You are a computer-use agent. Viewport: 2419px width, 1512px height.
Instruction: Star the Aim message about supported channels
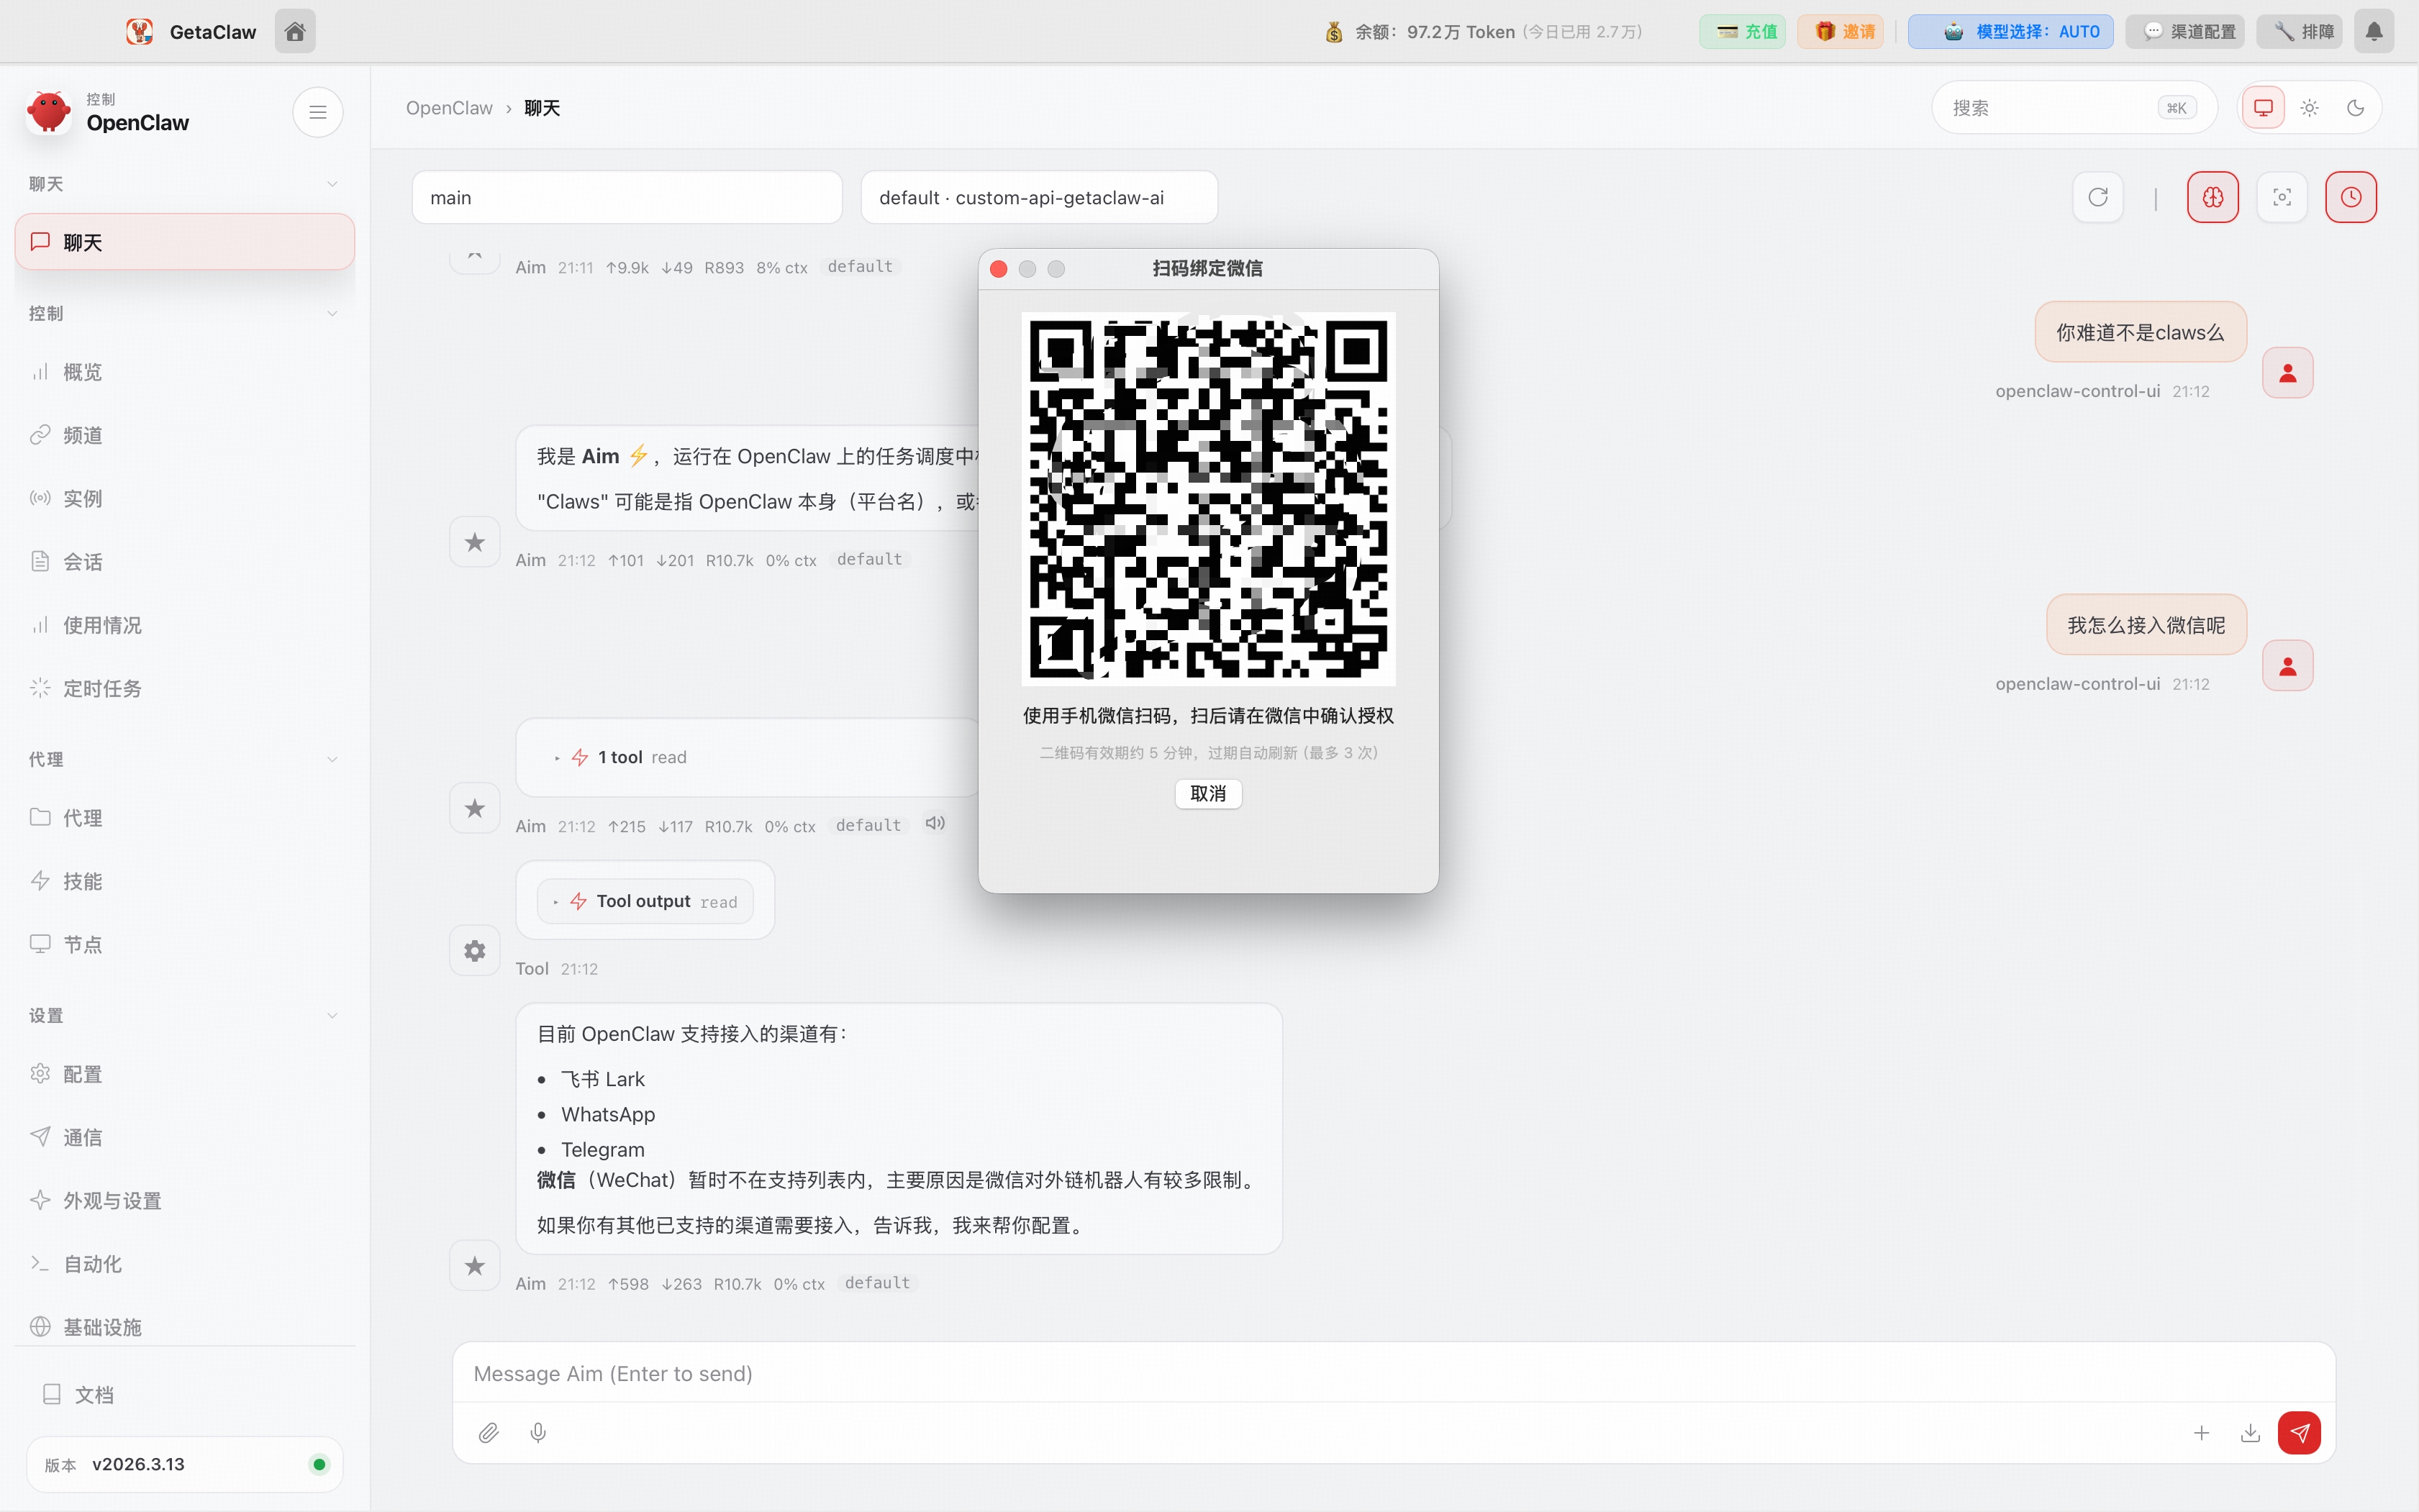pyautogui.click(x=474, y=1265)
